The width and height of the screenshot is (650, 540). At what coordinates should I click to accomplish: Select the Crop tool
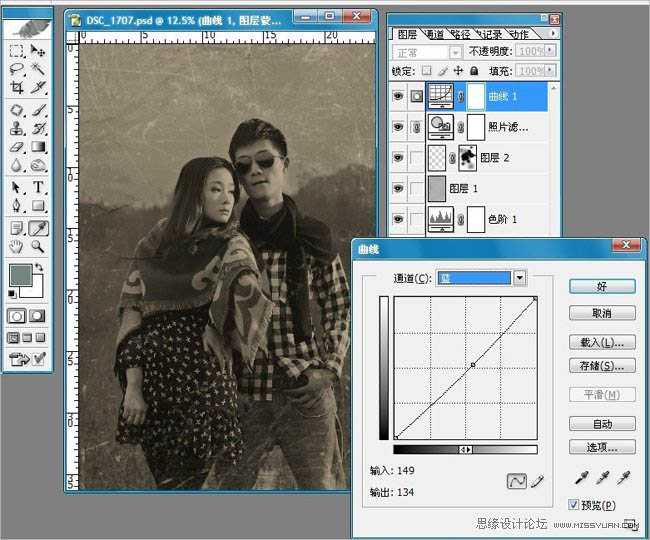(x=17, y=87)
